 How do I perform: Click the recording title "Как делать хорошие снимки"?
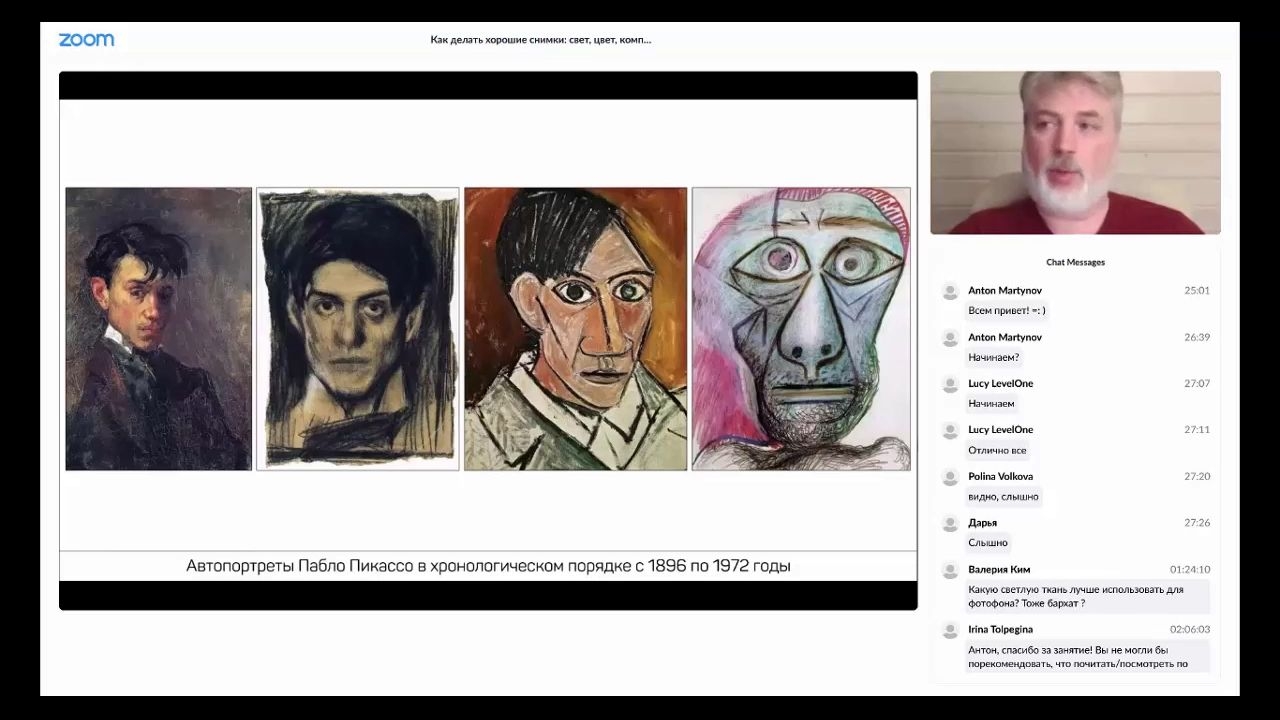pyautogui.click(x=540, y=40)
